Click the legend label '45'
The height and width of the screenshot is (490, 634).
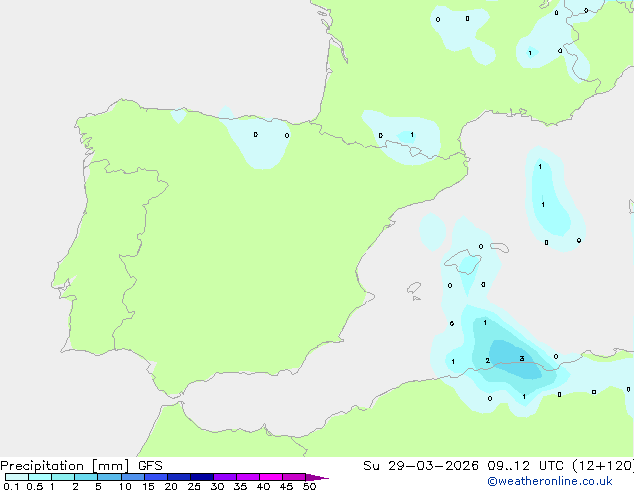pyautogui.click(x=286, y=486)
